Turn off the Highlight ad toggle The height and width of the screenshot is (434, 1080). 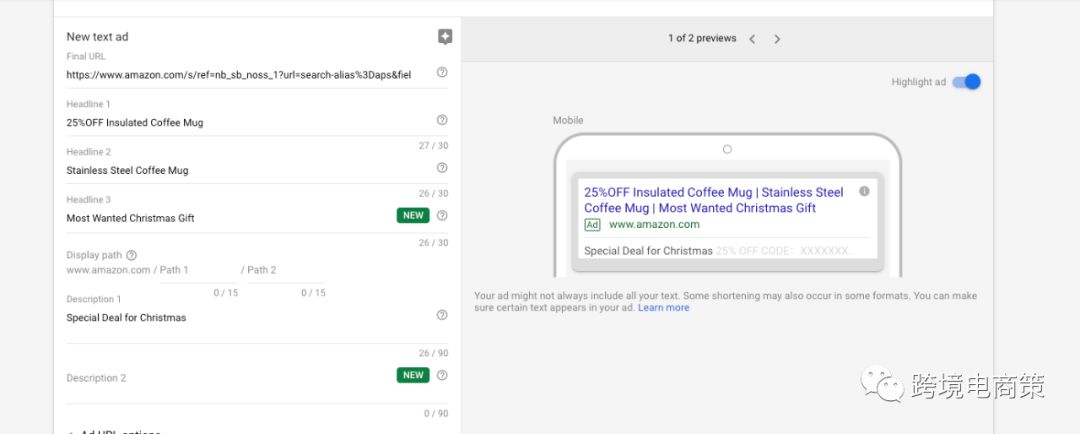966,82
